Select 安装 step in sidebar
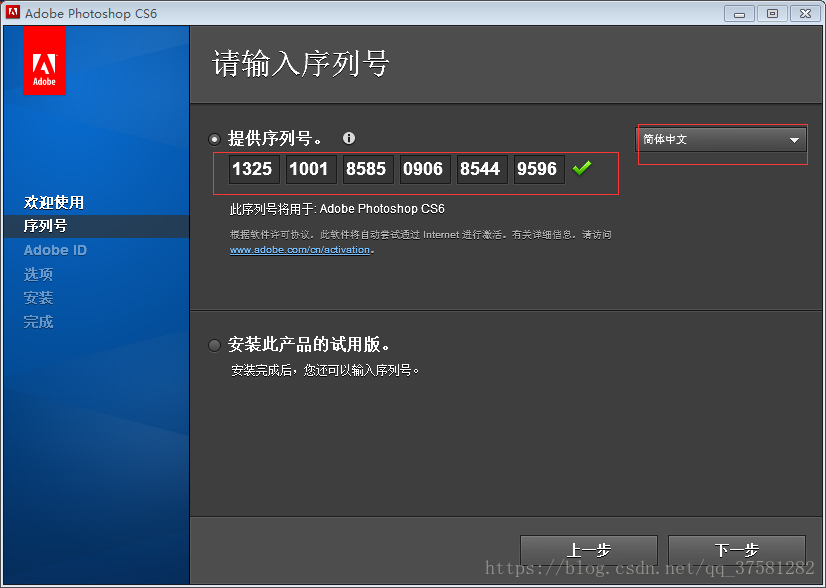Viewport: 826px width, 588px height. [x=38, y=298]
